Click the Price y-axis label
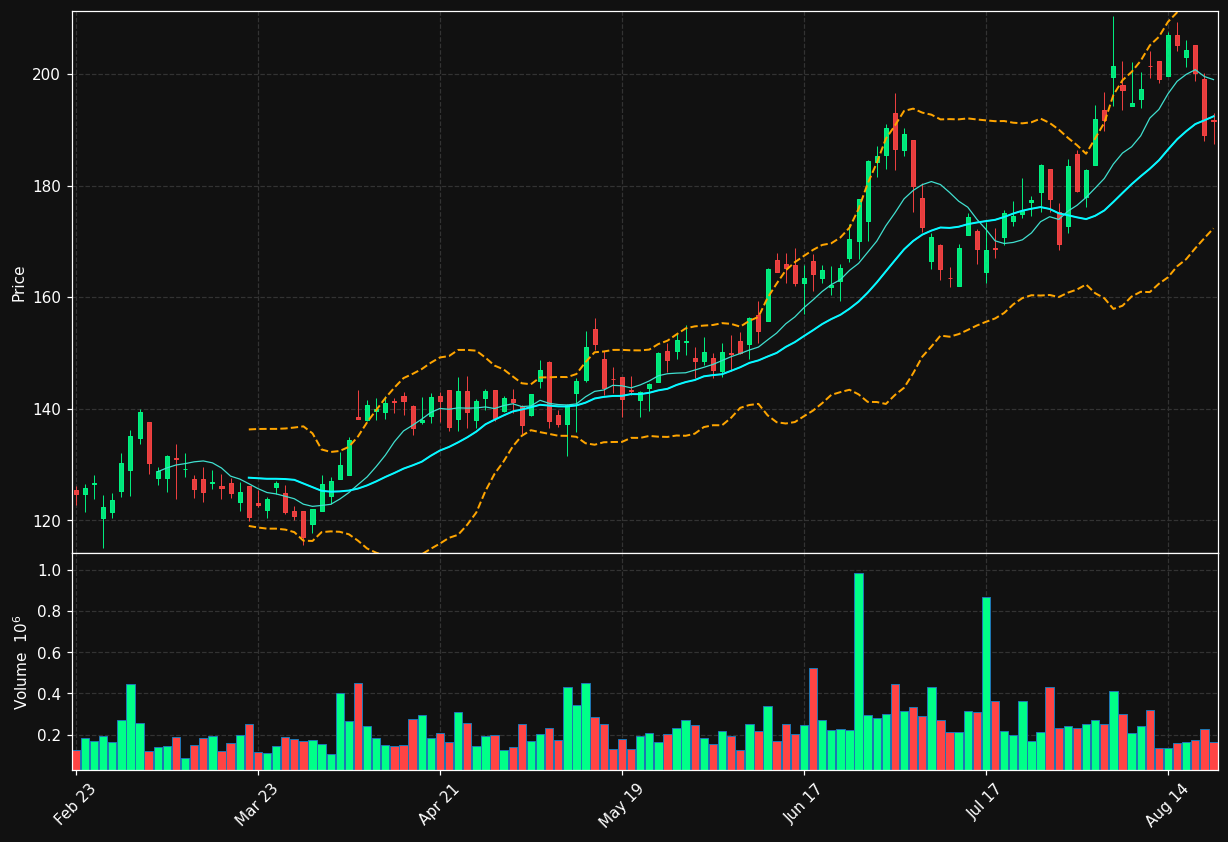Image resolution: width=1228 pixels, height=842 pixels. (x=19, y=283)
